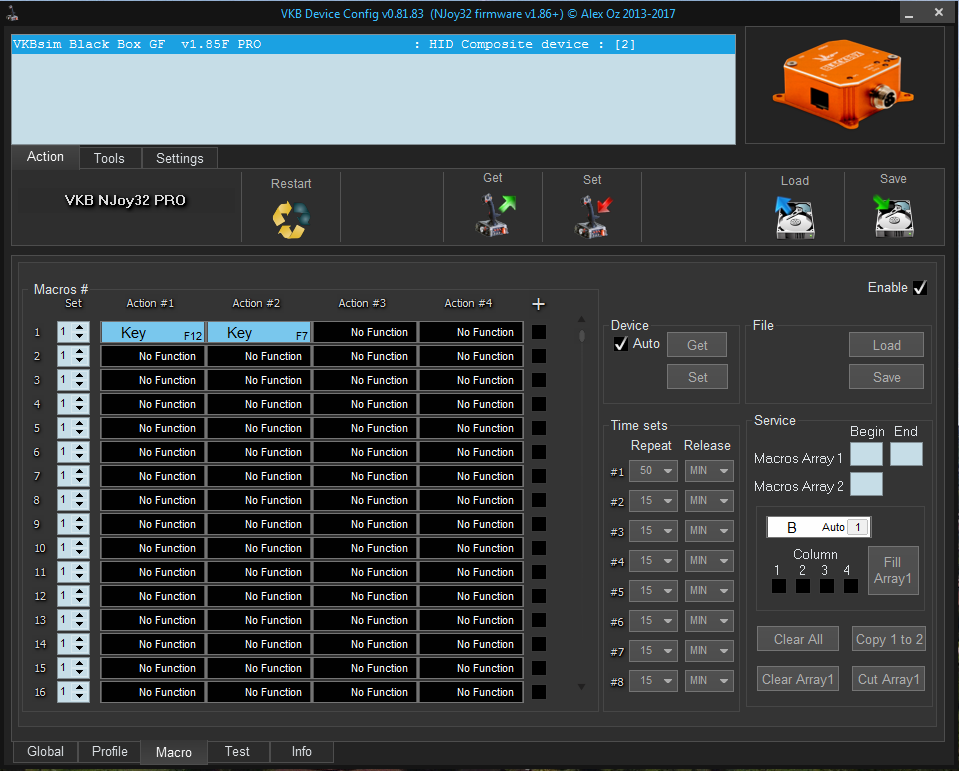Click the orange Black Box device image
Viewport: 959px width, 771px height.
pyautogui.click(x=844, y=84)
